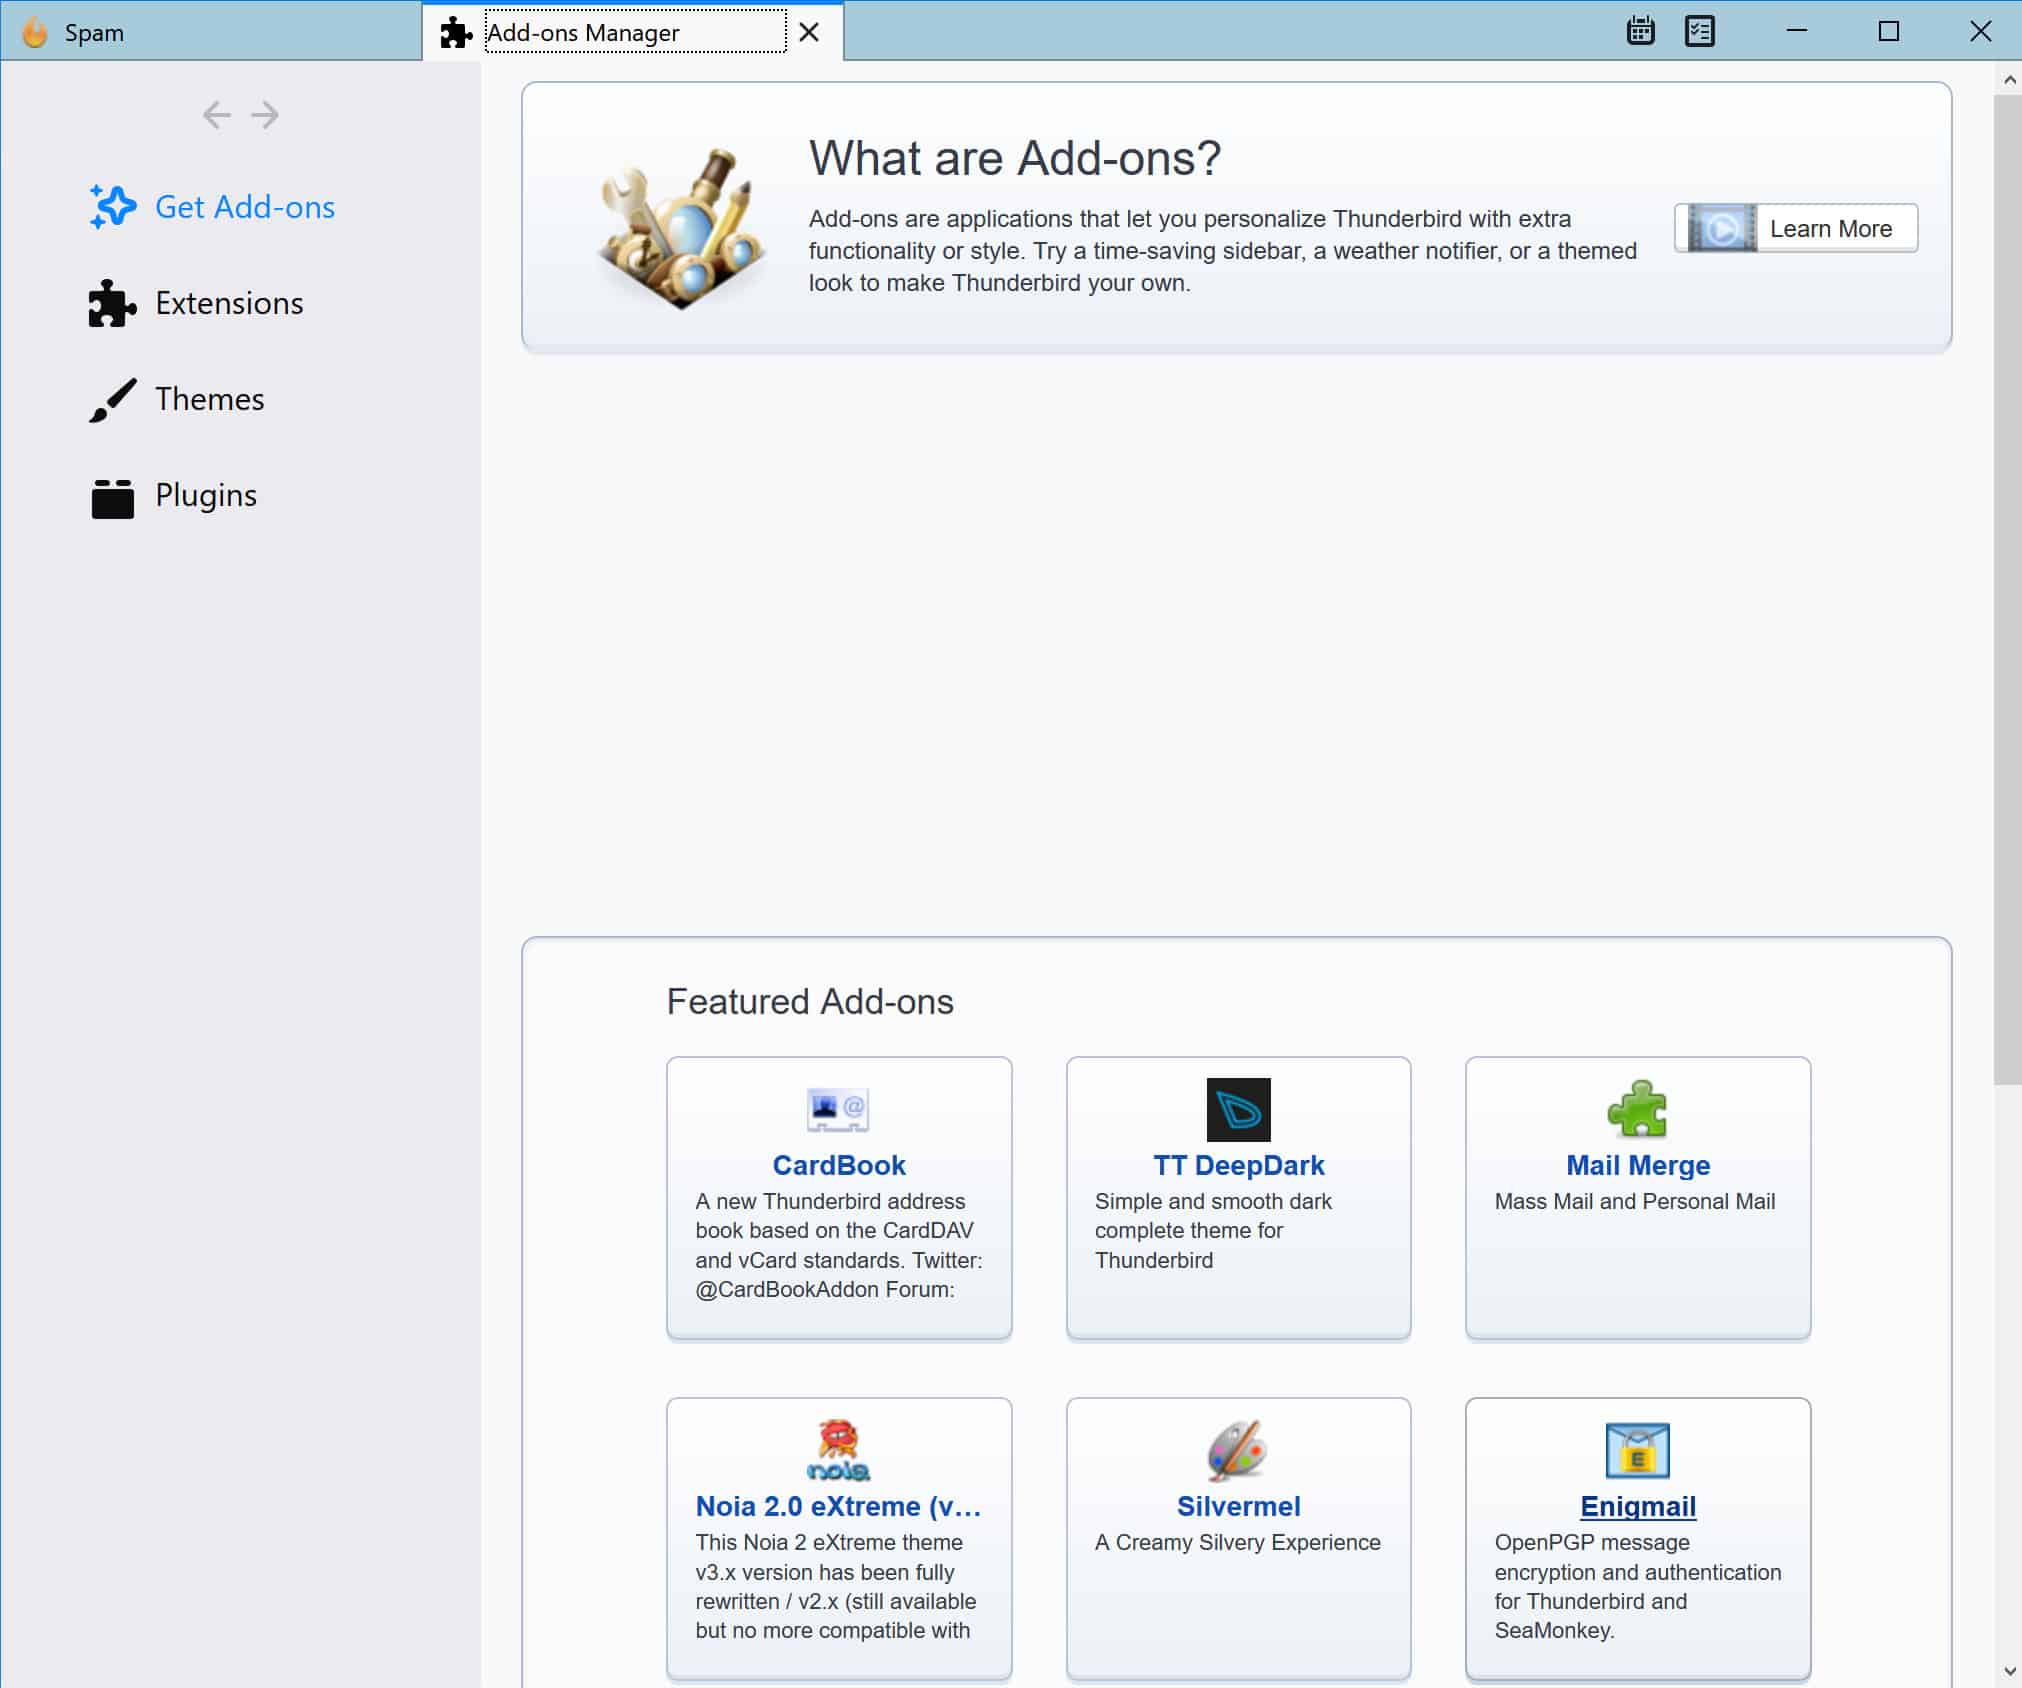The image size is (2022, 1688).
Task: Click the add-ons toolbox illustration
Action: [x=682, y=229]
